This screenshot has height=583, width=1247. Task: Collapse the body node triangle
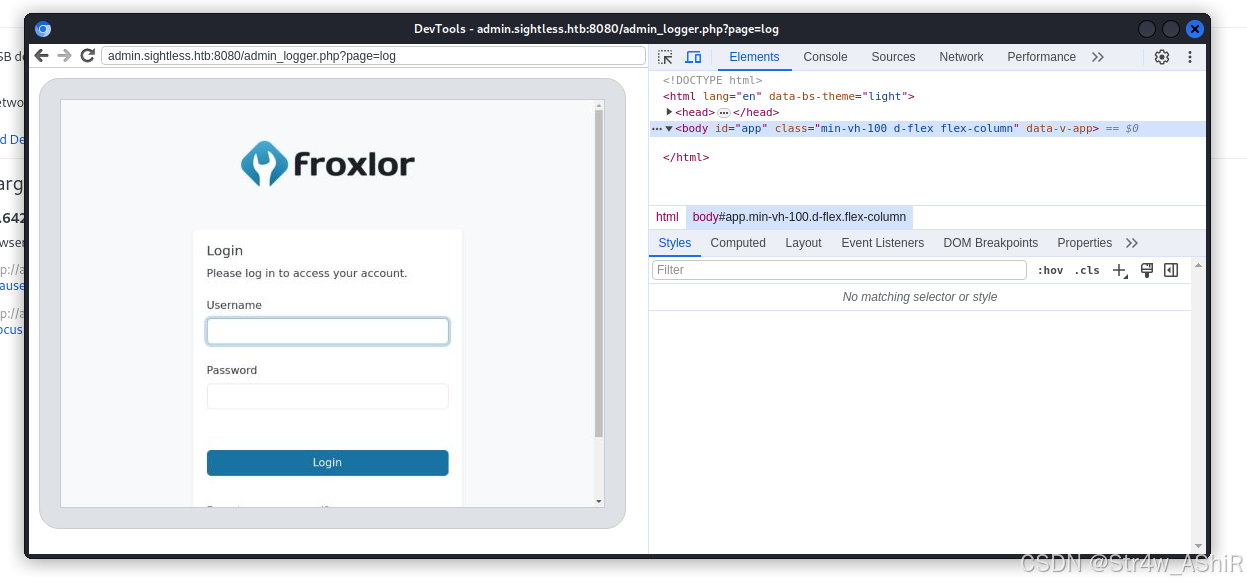click(669, 129)
